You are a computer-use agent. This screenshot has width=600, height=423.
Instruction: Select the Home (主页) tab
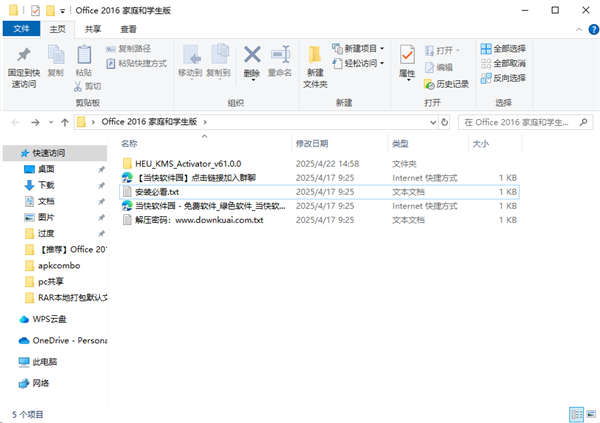57,29
